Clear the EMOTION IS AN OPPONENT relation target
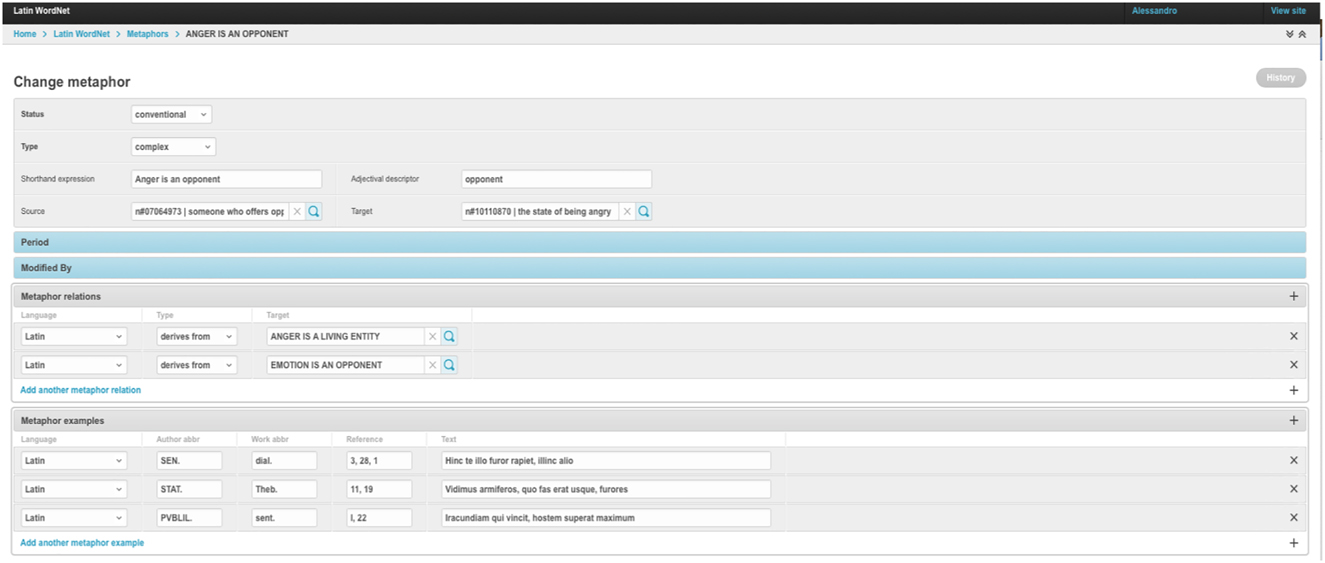This screenshot has height=563, width=1325. pyautogui.click(x=433, y=365)
